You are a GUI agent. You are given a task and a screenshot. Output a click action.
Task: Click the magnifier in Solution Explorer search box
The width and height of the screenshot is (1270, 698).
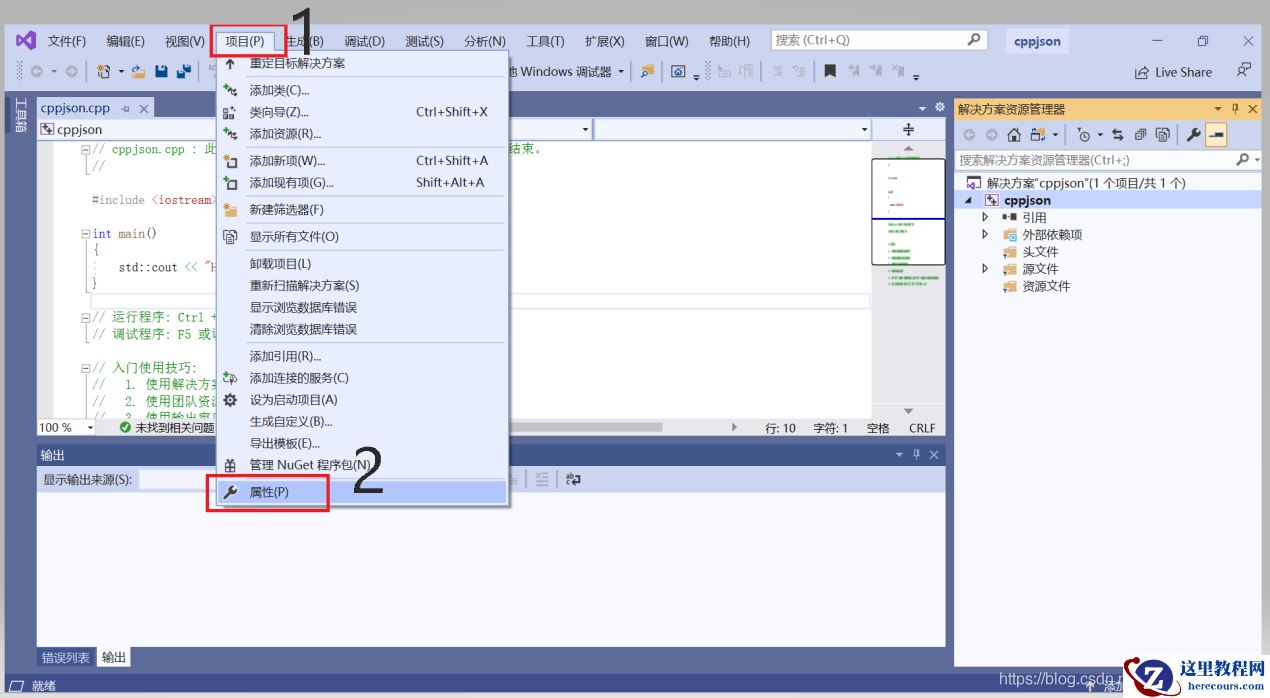[1241, 158]
